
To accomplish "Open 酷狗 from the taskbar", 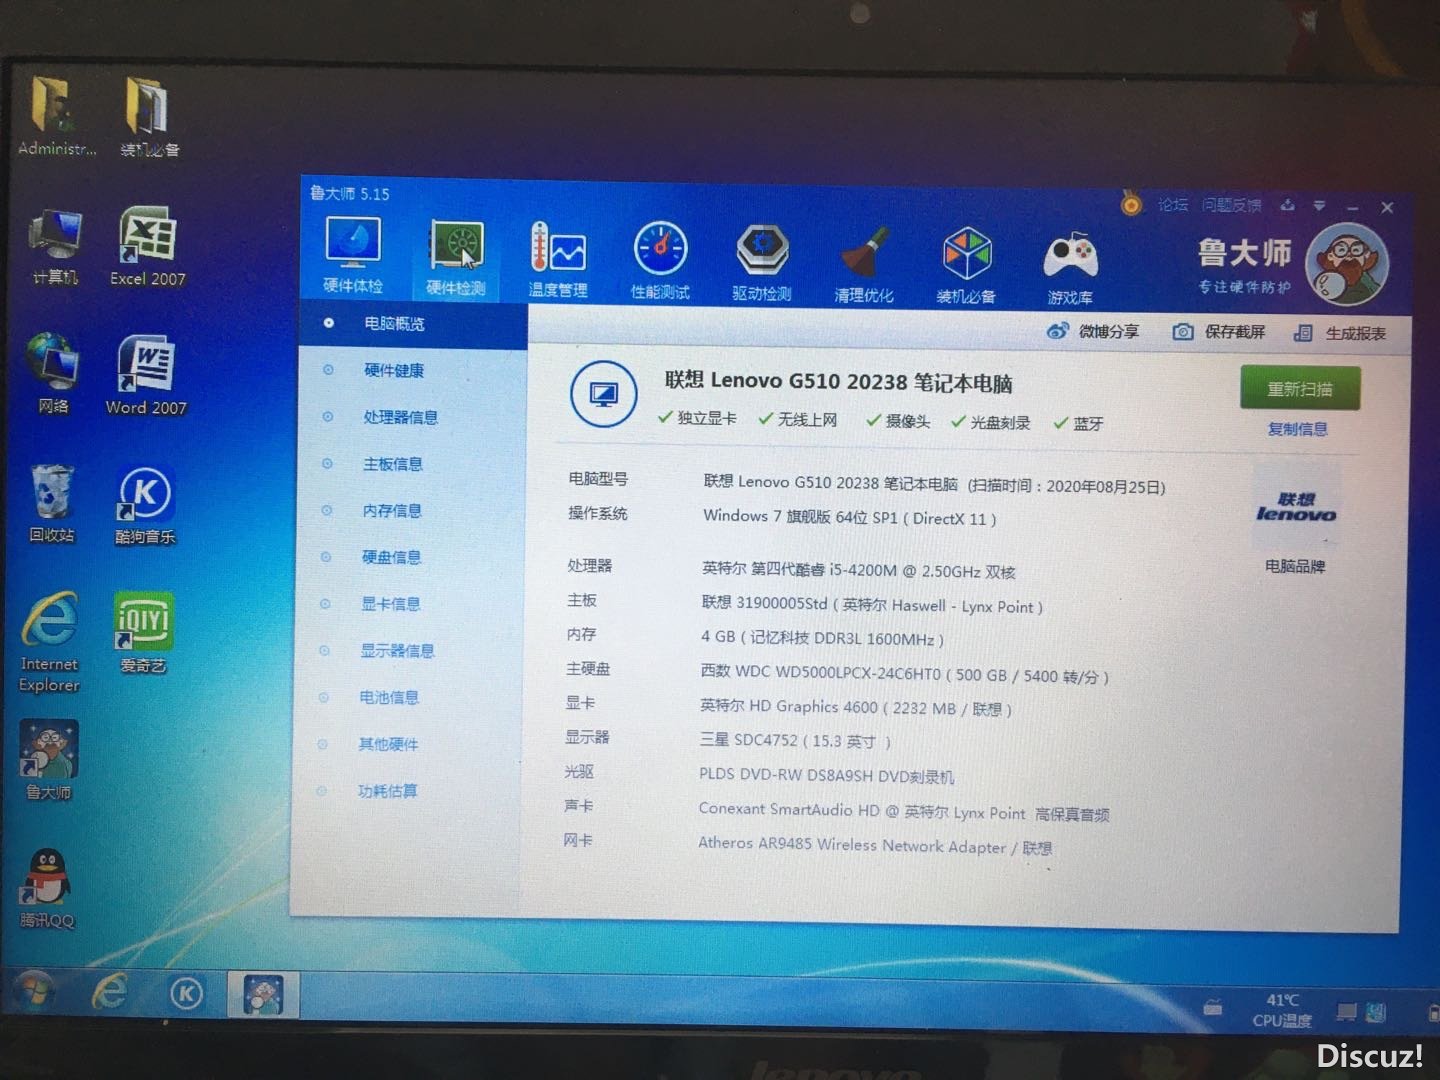I will [x=186, y=993].
